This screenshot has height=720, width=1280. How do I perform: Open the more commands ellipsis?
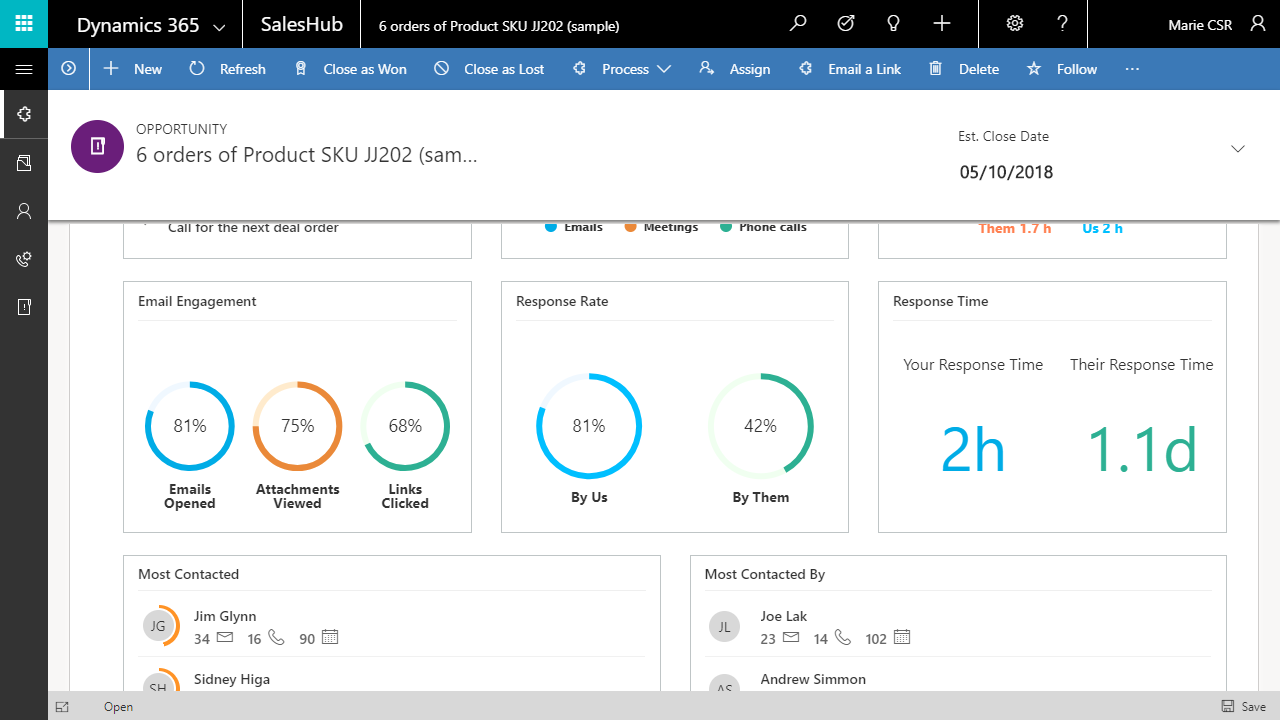[x=1132, y=69]
